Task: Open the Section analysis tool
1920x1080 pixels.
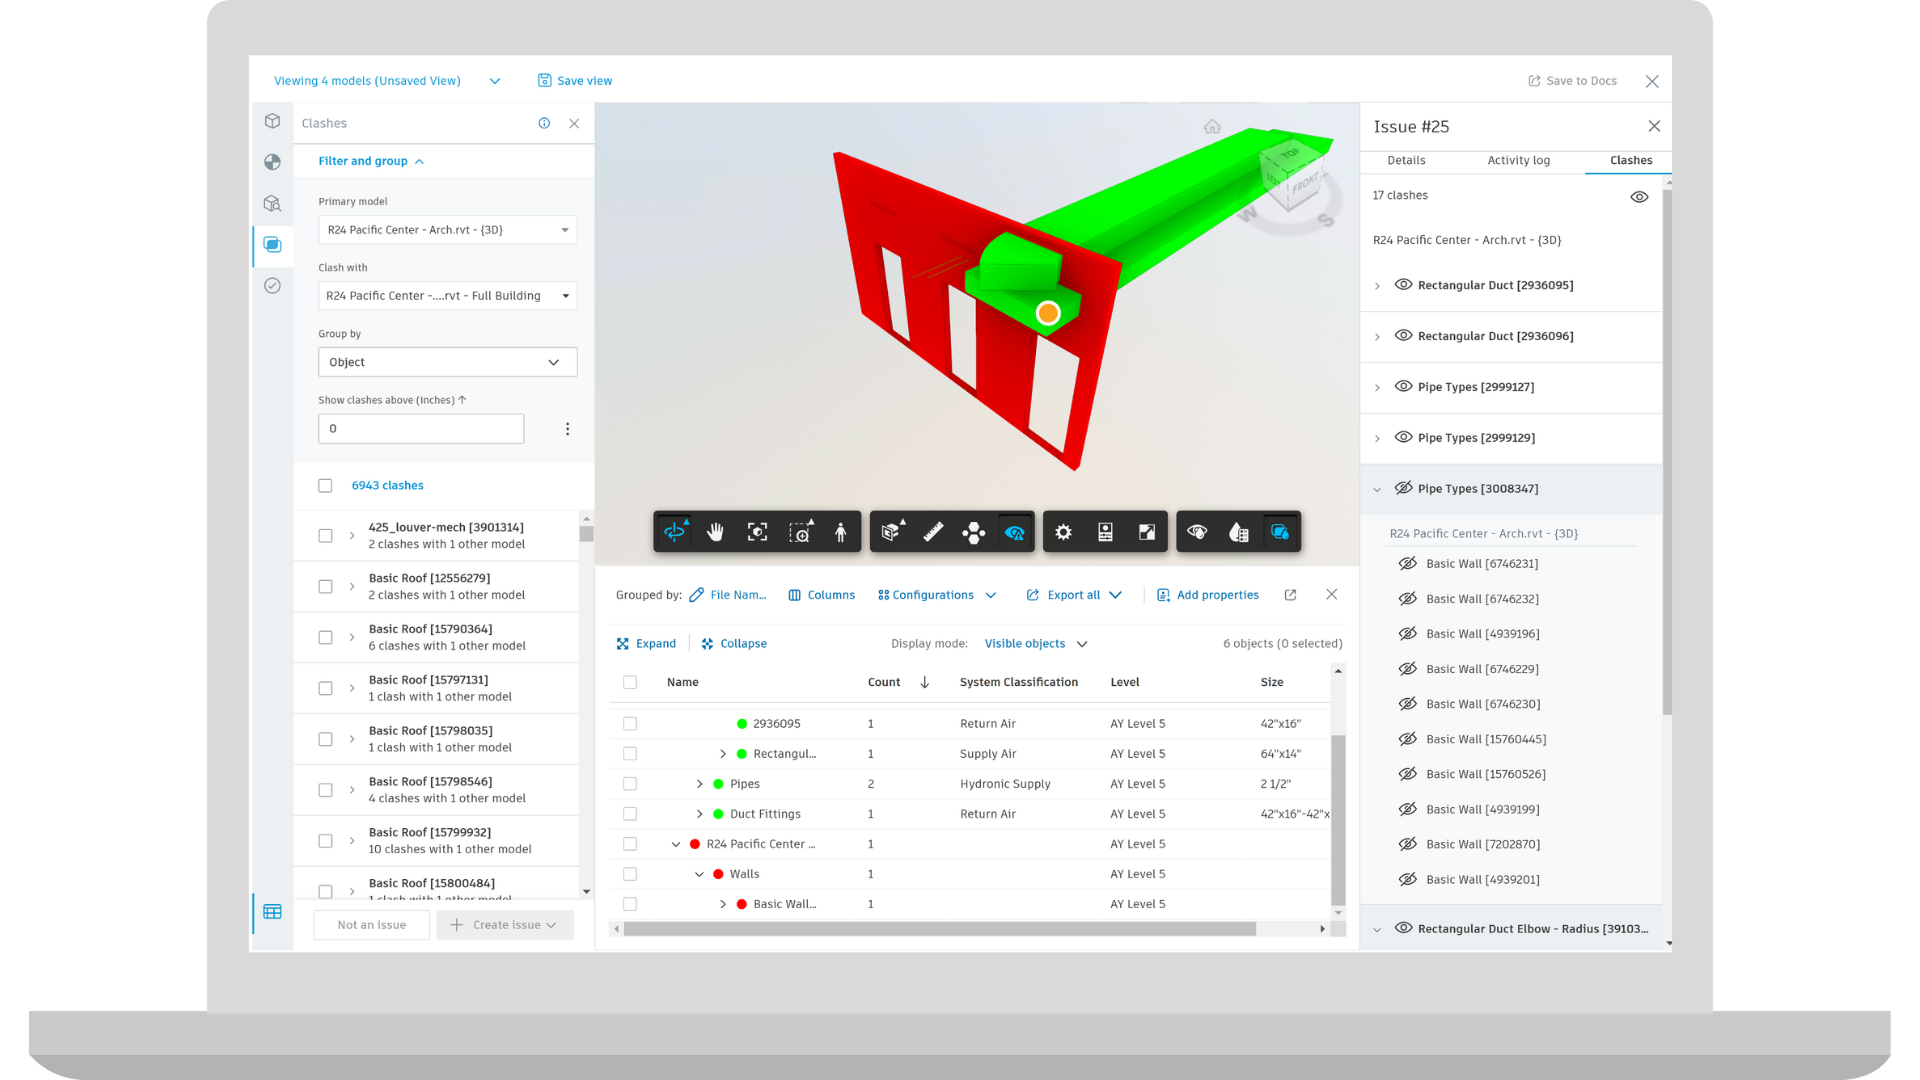Action: tap(890, 532)
